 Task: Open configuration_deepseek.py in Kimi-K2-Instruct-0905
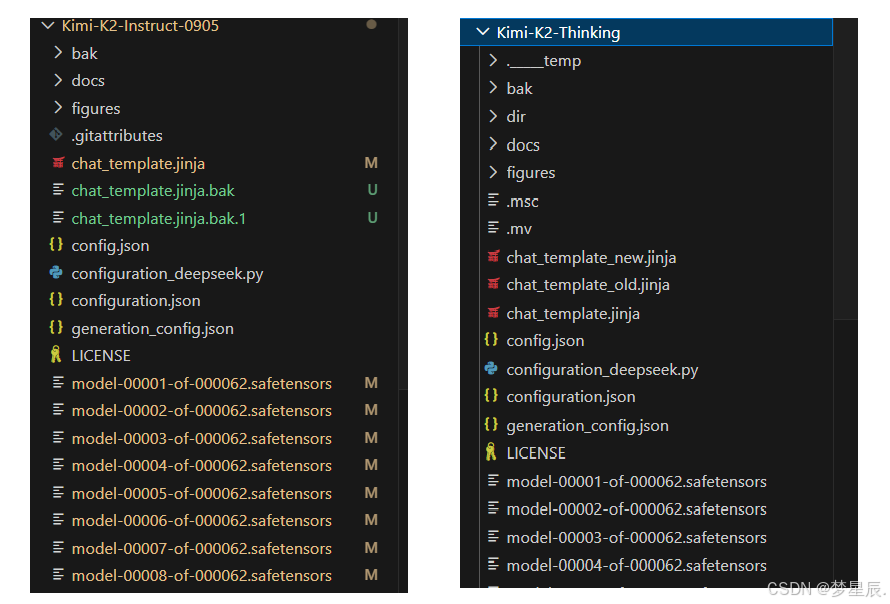167,274
